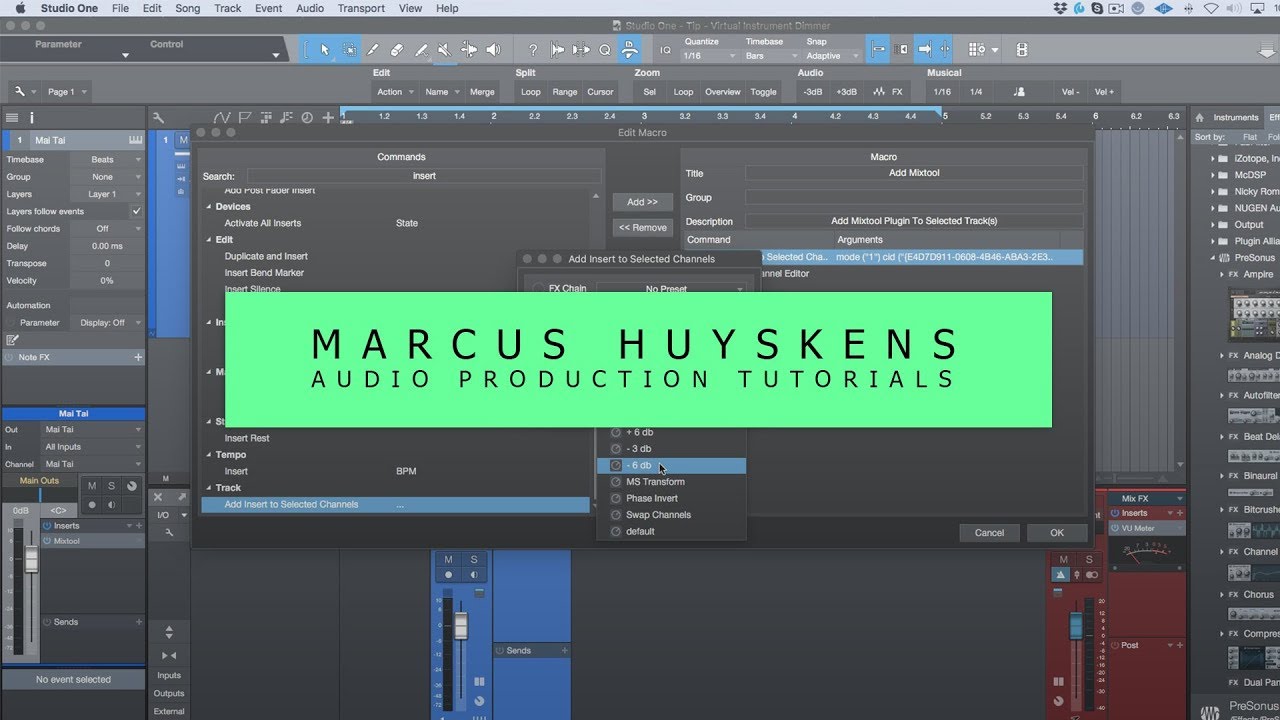Click the 'Add >>' button
This screenshot has height=720, width=1280.
[x=642, y=202]
